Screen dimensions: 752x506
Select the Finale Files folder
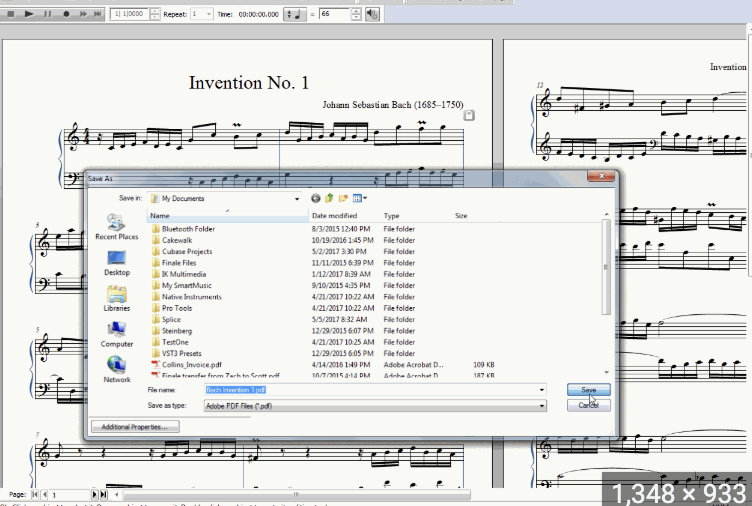(178, 263)
